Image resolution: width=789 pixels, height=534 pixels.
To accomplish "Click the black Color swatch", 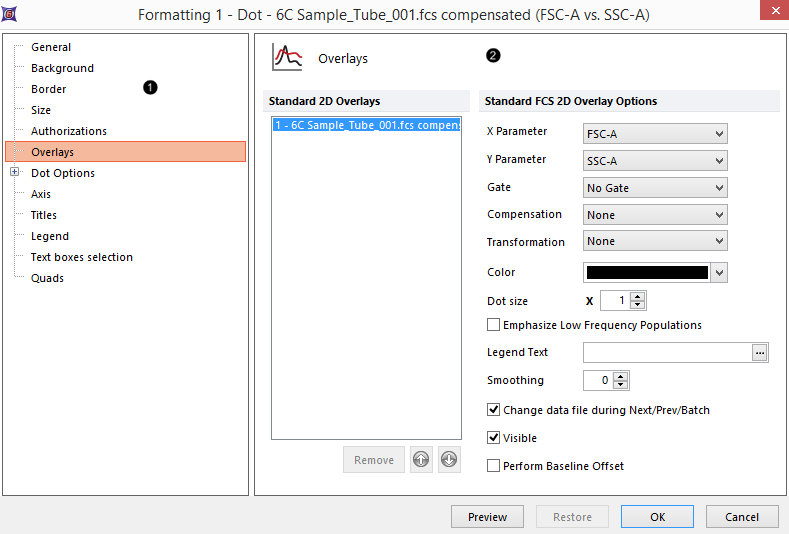I will point(647,272).
